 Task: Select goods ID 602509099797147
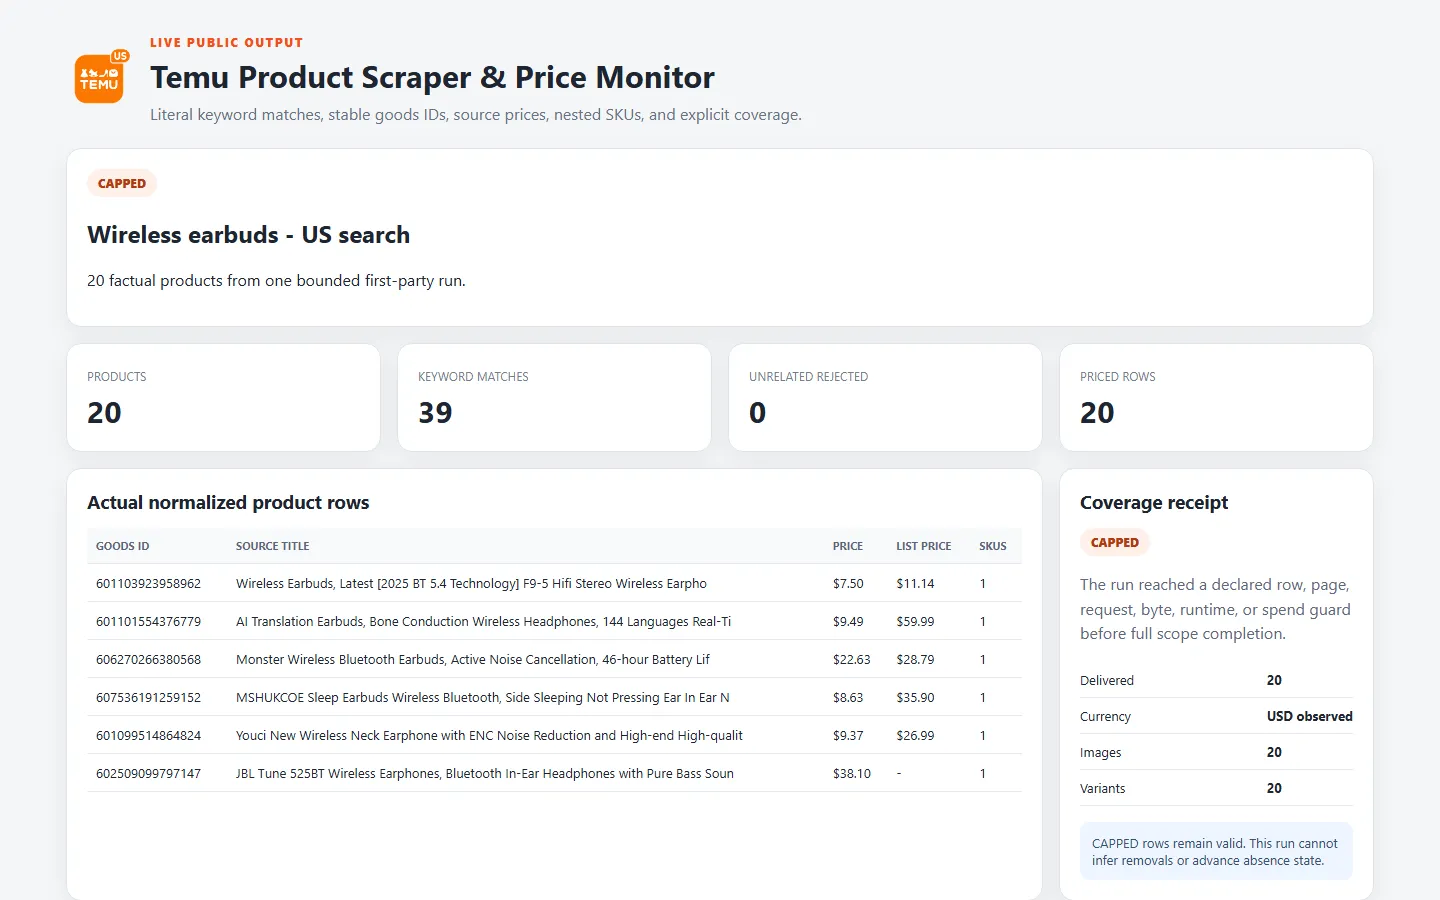[148, 773]
